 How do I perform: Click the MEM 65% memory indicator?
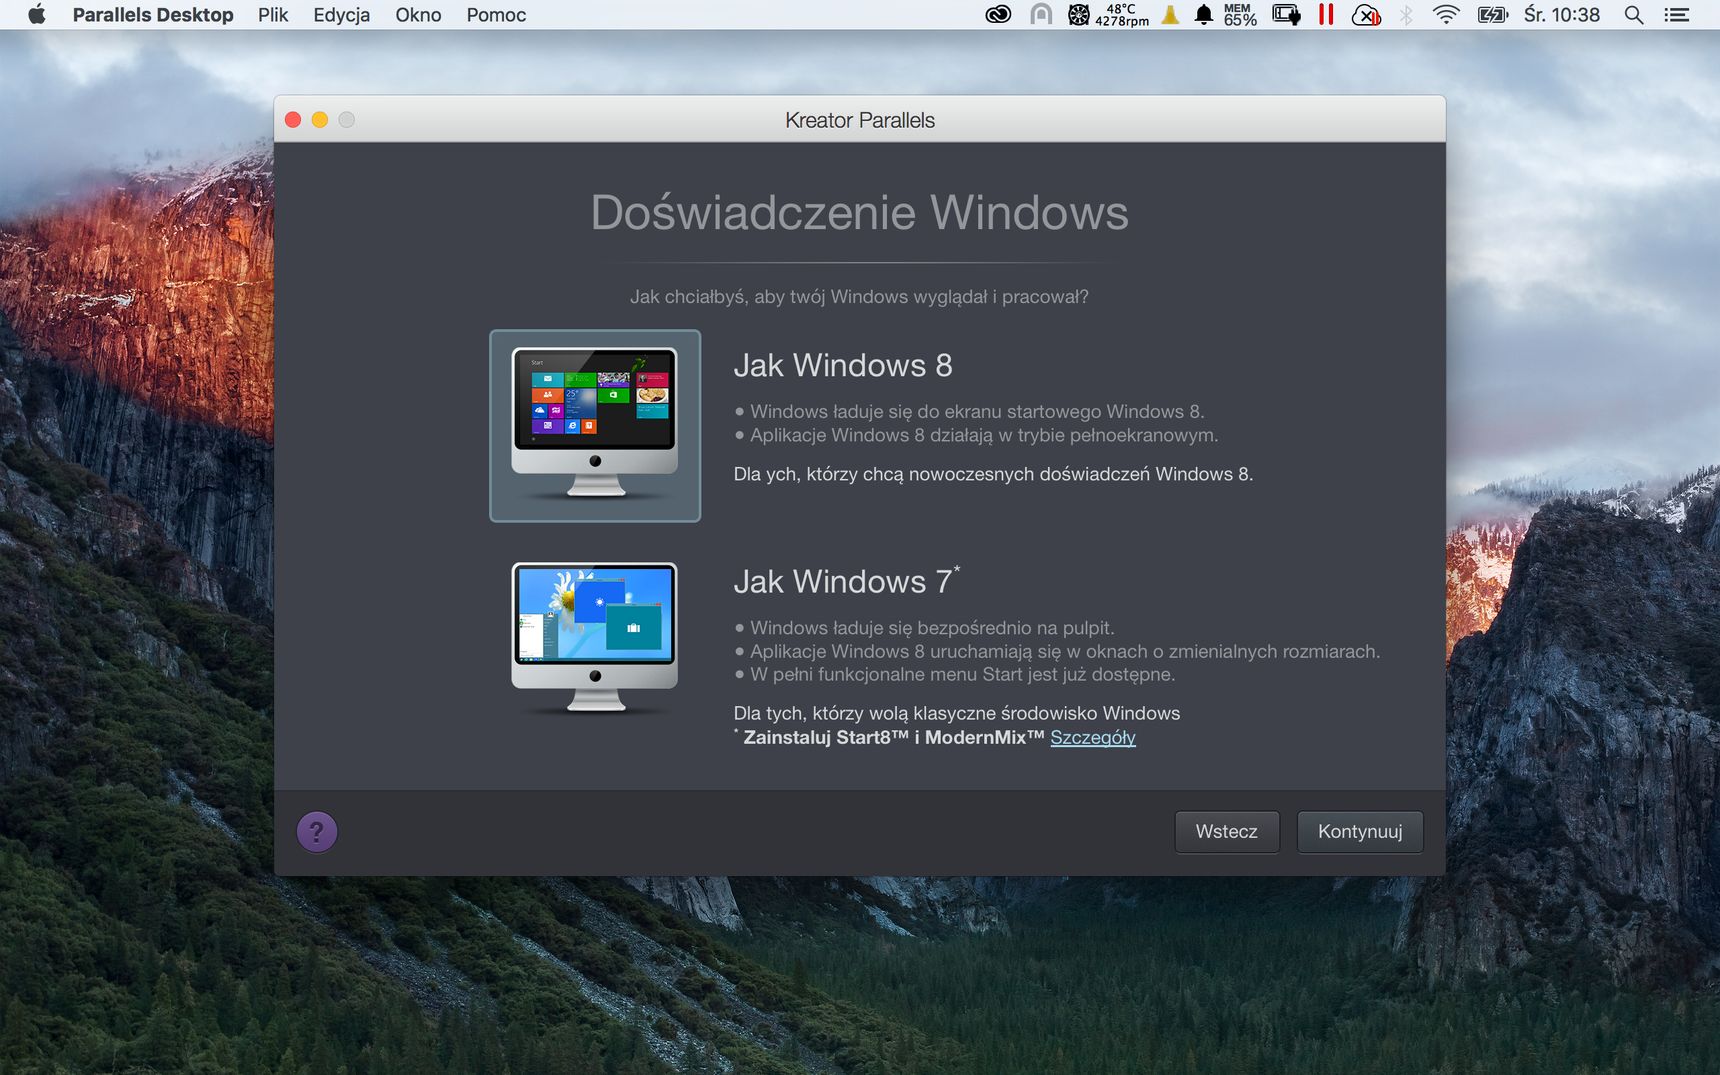point(1240,15)
